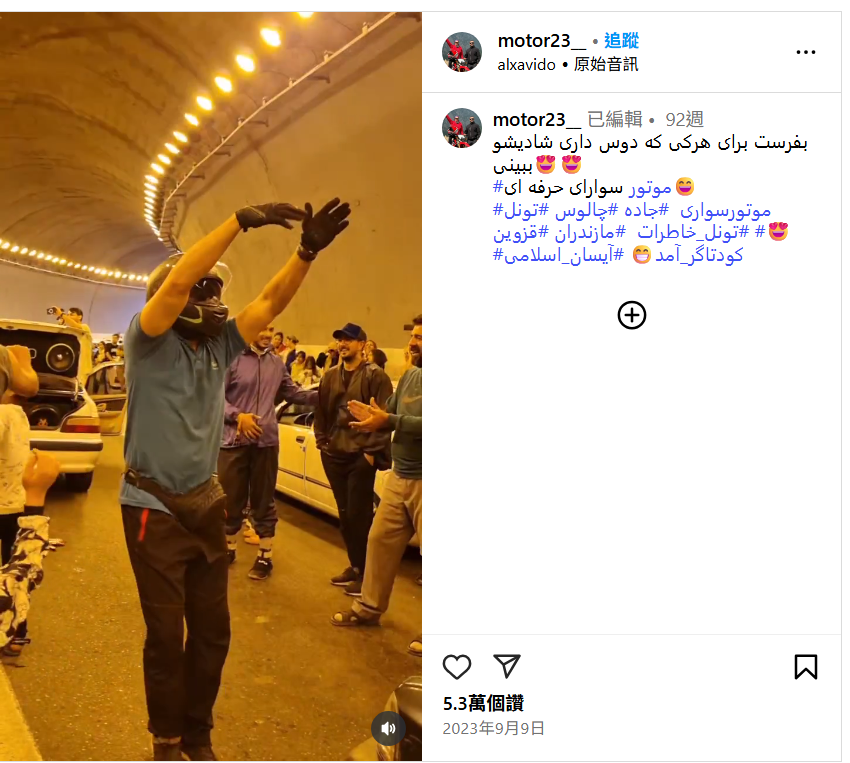The height and width of the screenshot is (763, 850).
Task: Load more comments with plus circle
Action: tap(632, 315)
